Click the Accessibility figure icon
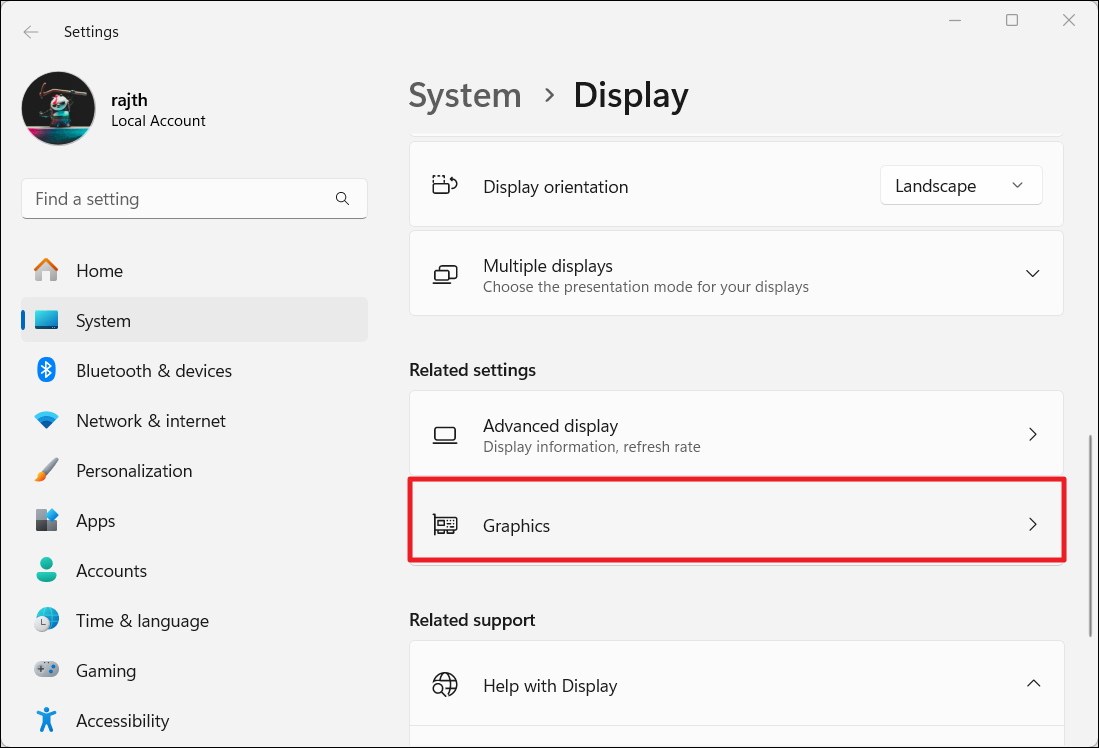Screen dimensions: 1099x748 (x=46, y=721)
